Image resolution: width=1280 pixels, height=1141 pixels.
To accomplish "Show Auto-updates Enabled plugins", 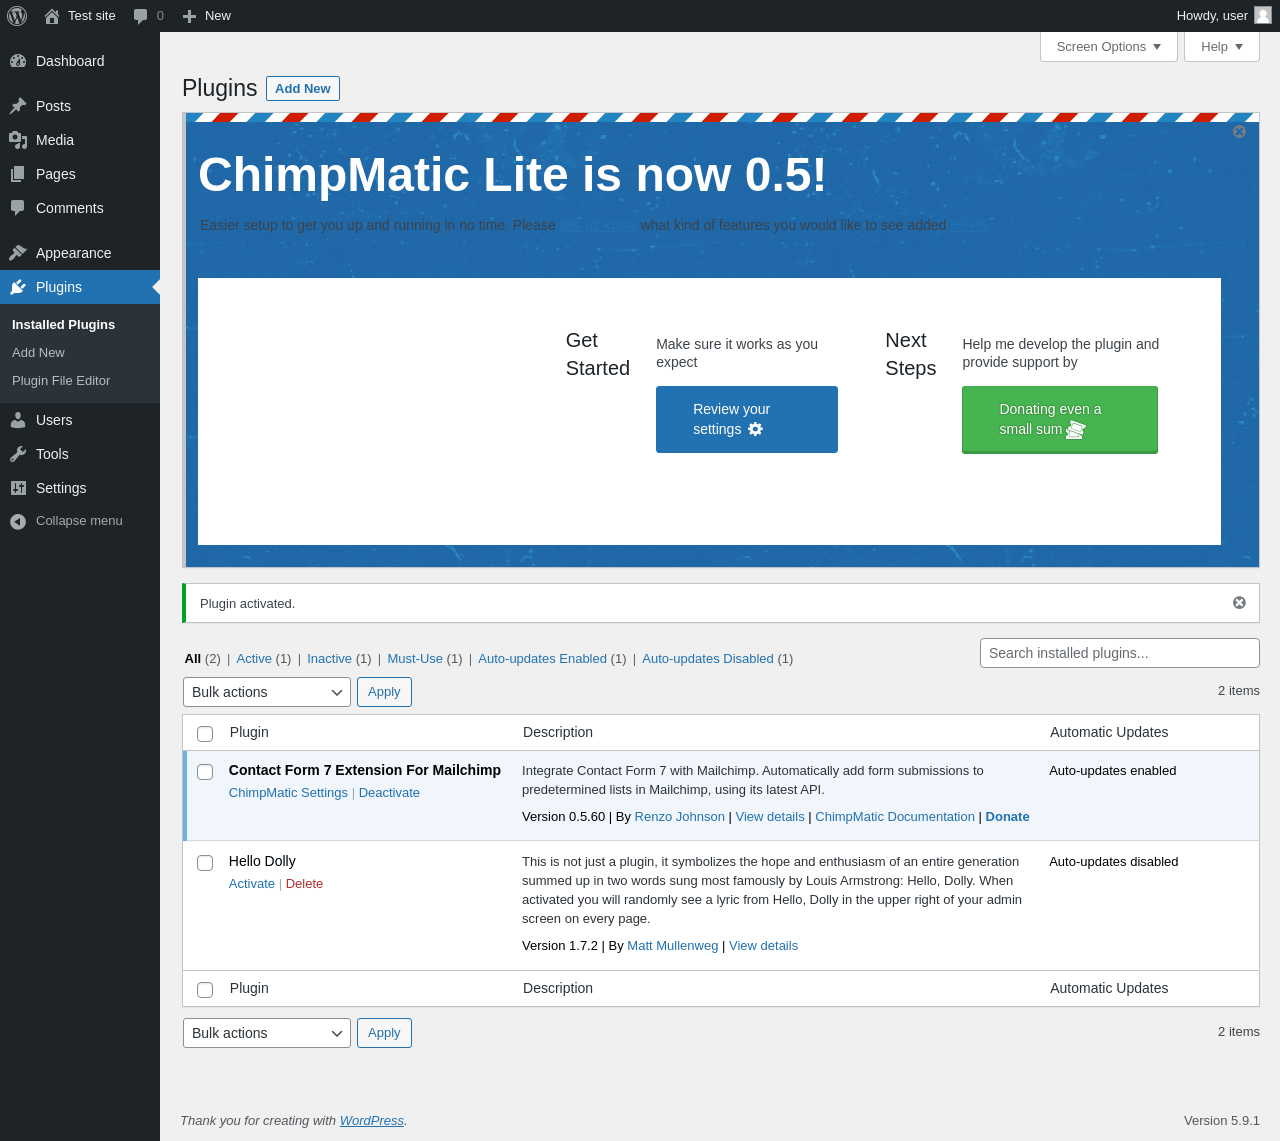I will (542, 659).
